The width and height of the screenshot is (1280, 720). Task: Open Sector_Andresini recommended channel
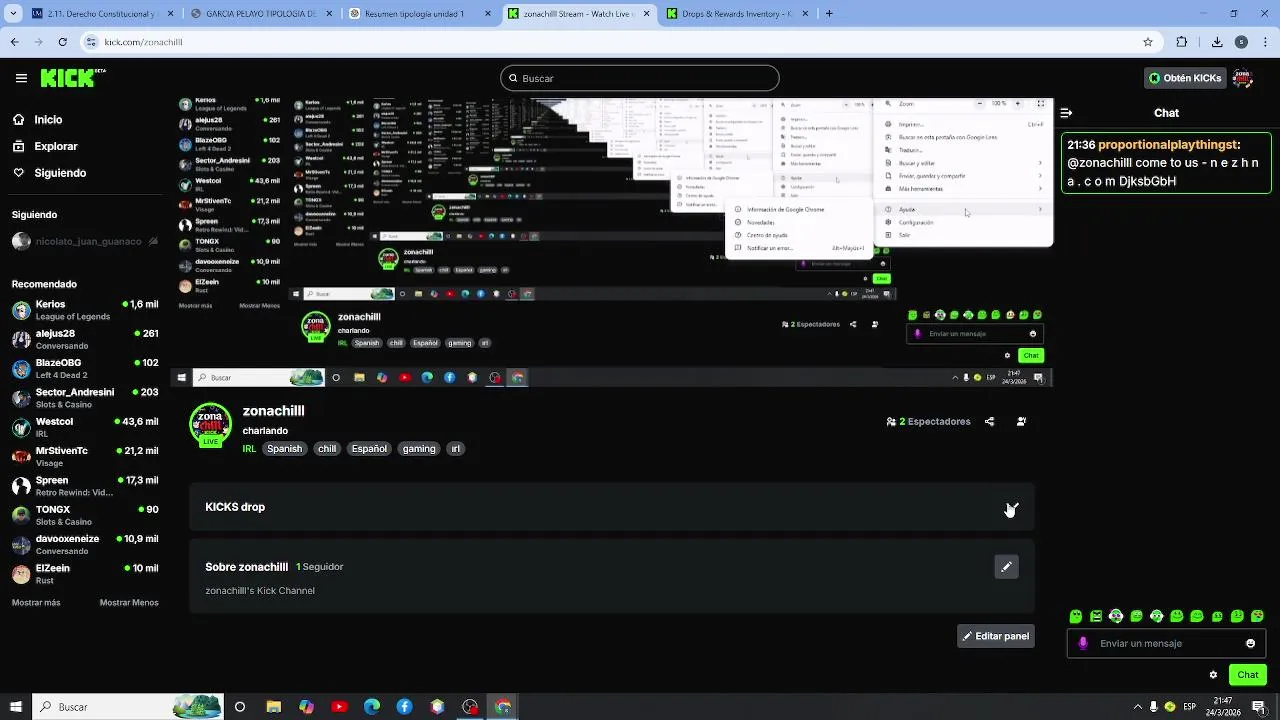pyautogui.click(x=84, y=398)
